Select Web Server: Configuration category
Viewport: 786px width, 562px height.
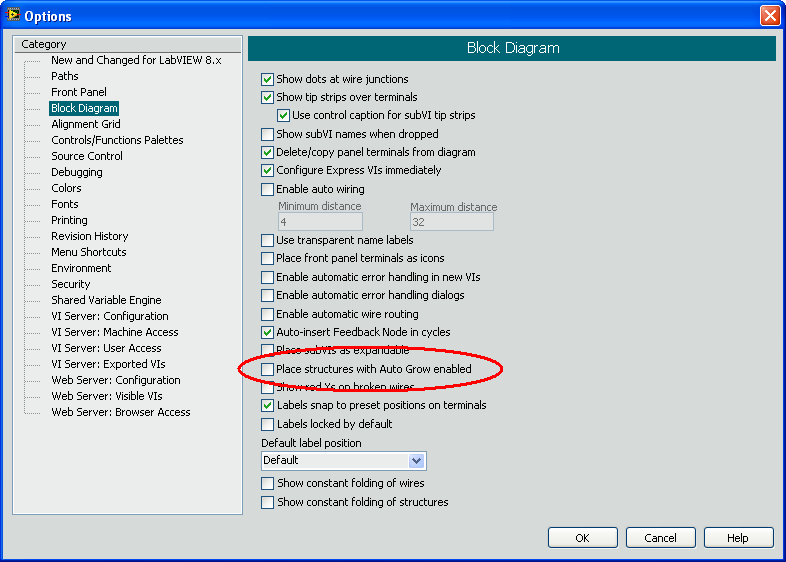click(x=116, y=381)
